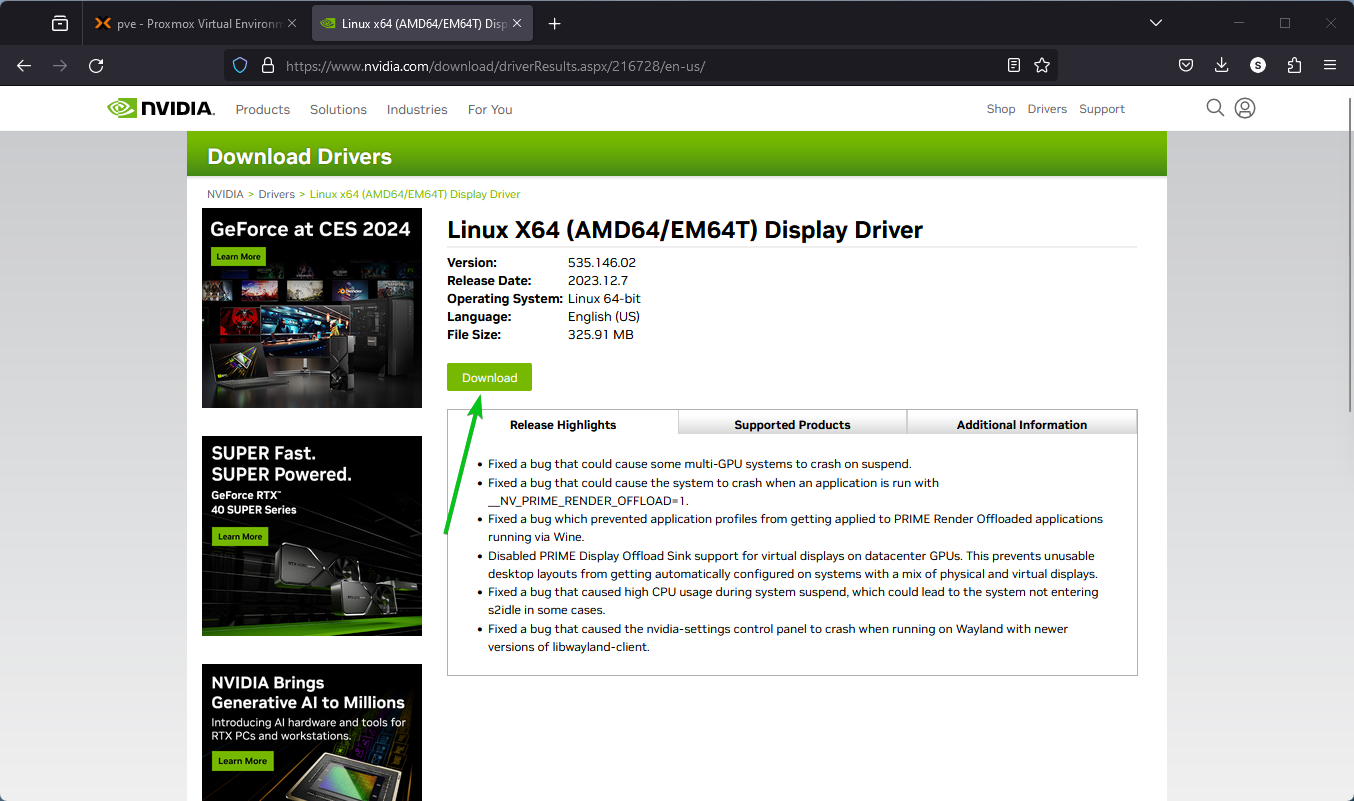Open the Firefox View icon in tab bar
Screen dimensions: 1354x801
(60, 23)
